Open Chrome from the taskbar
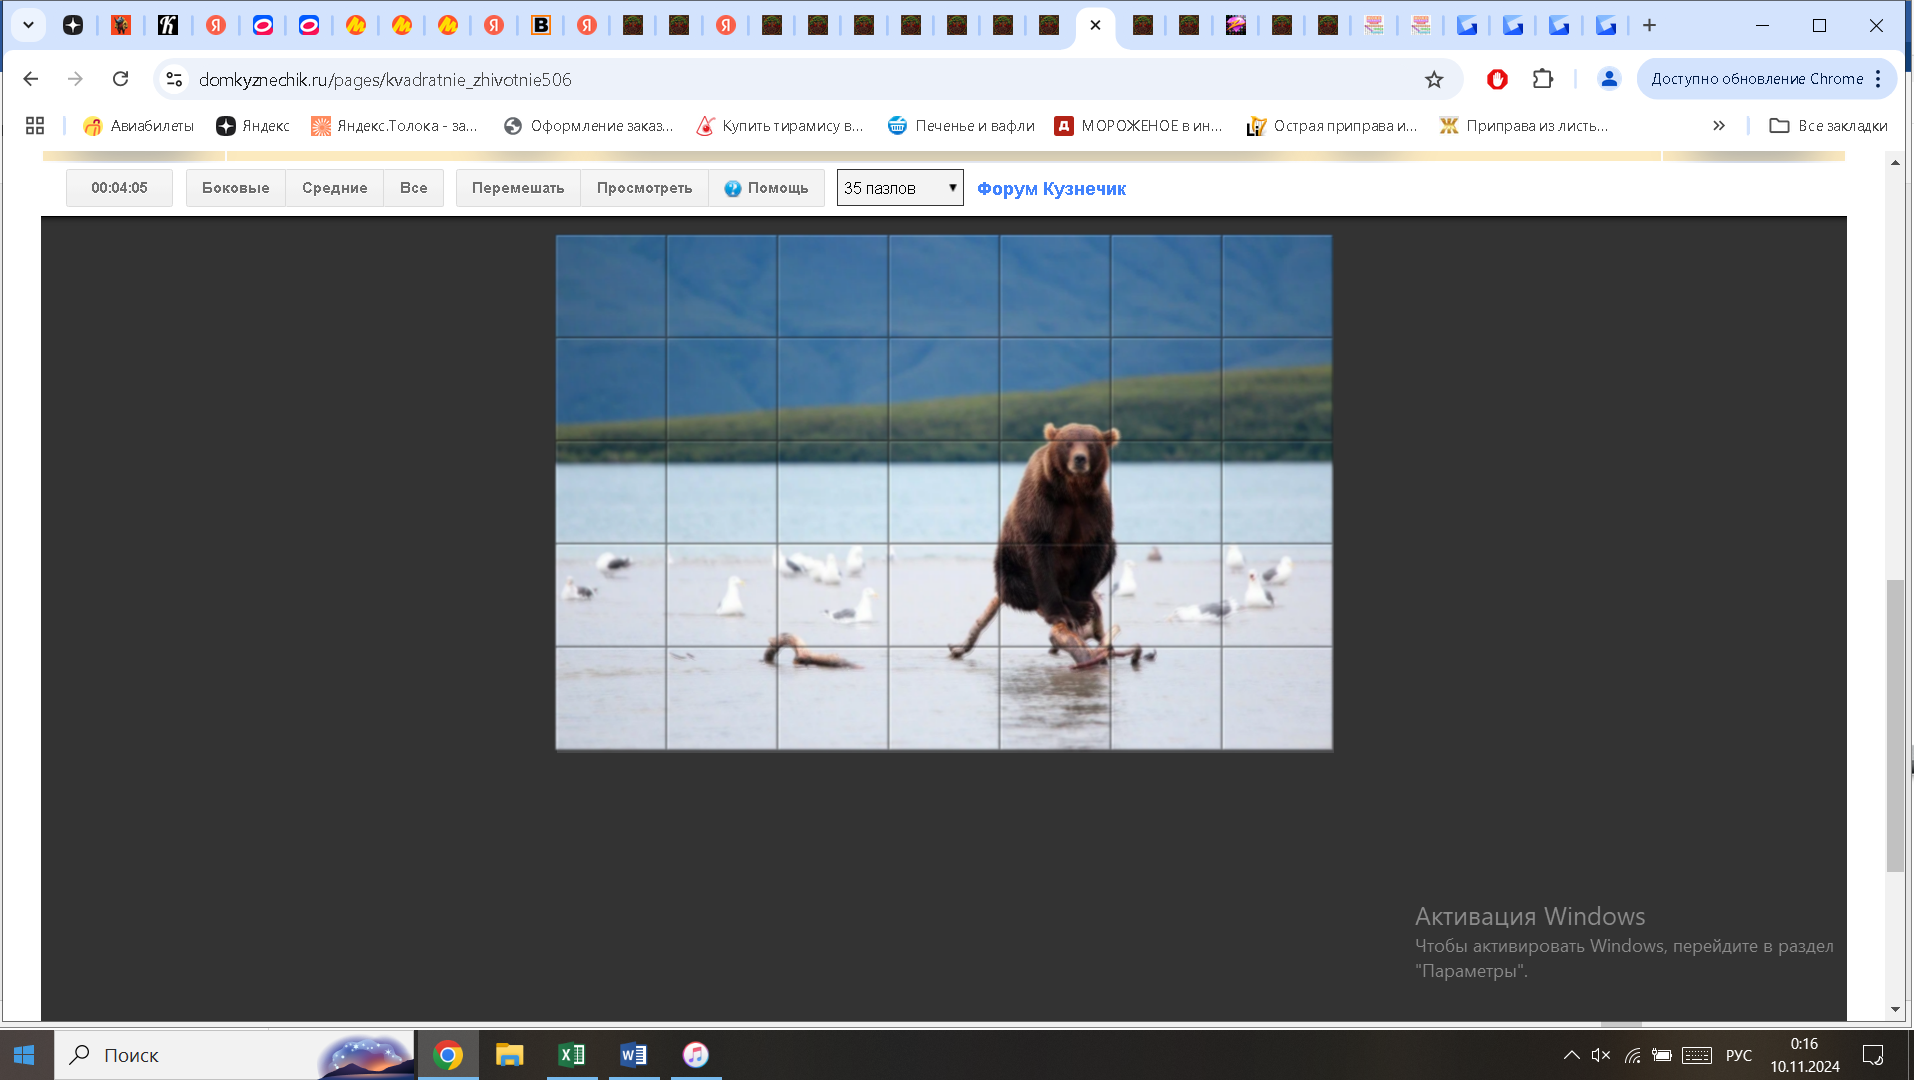 point(448,1055)
